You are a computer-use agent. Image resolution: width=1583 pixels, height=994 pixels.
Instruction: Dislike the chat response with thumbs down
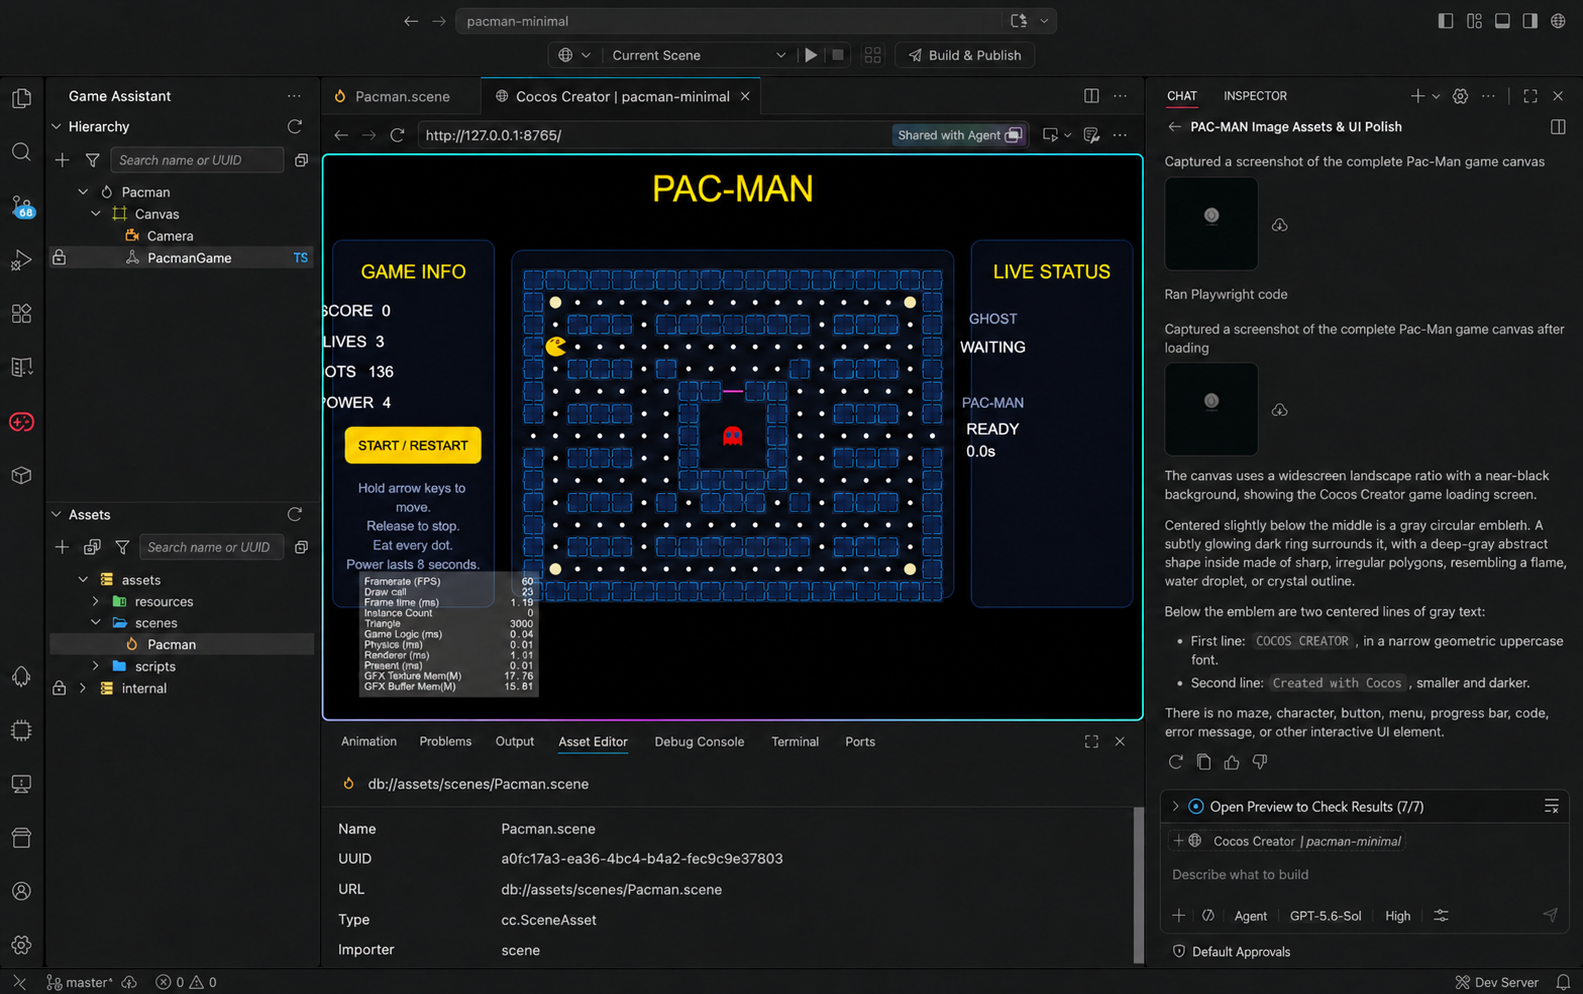1260,762
